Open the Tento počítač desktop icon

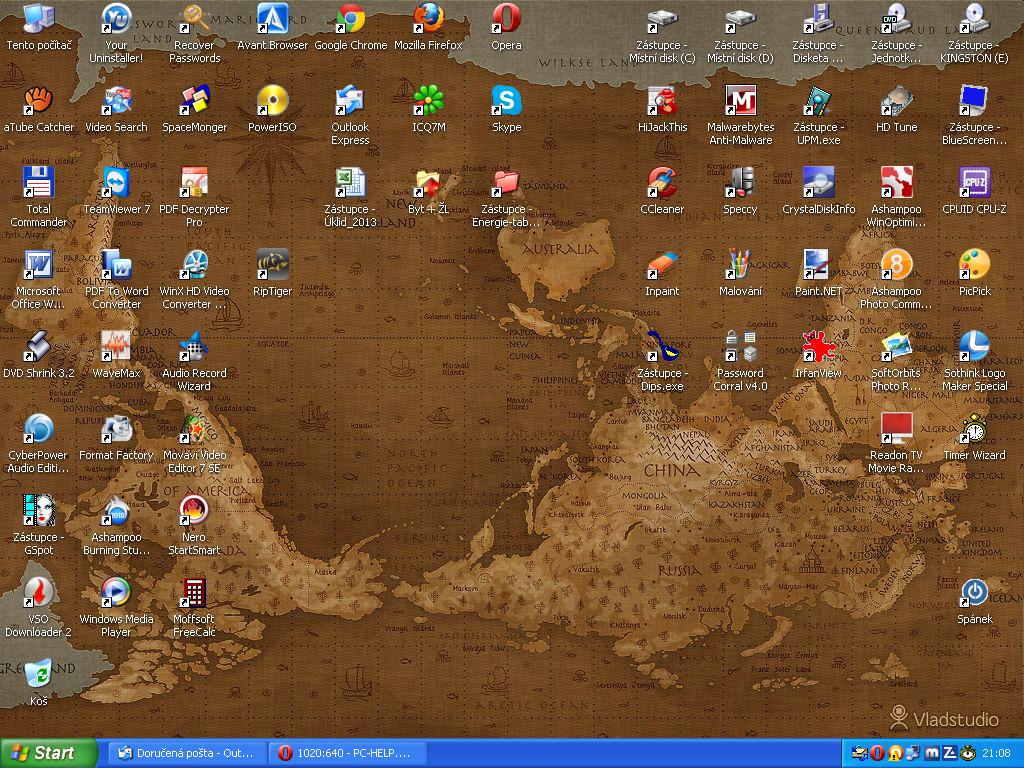(x=39, y=18)
